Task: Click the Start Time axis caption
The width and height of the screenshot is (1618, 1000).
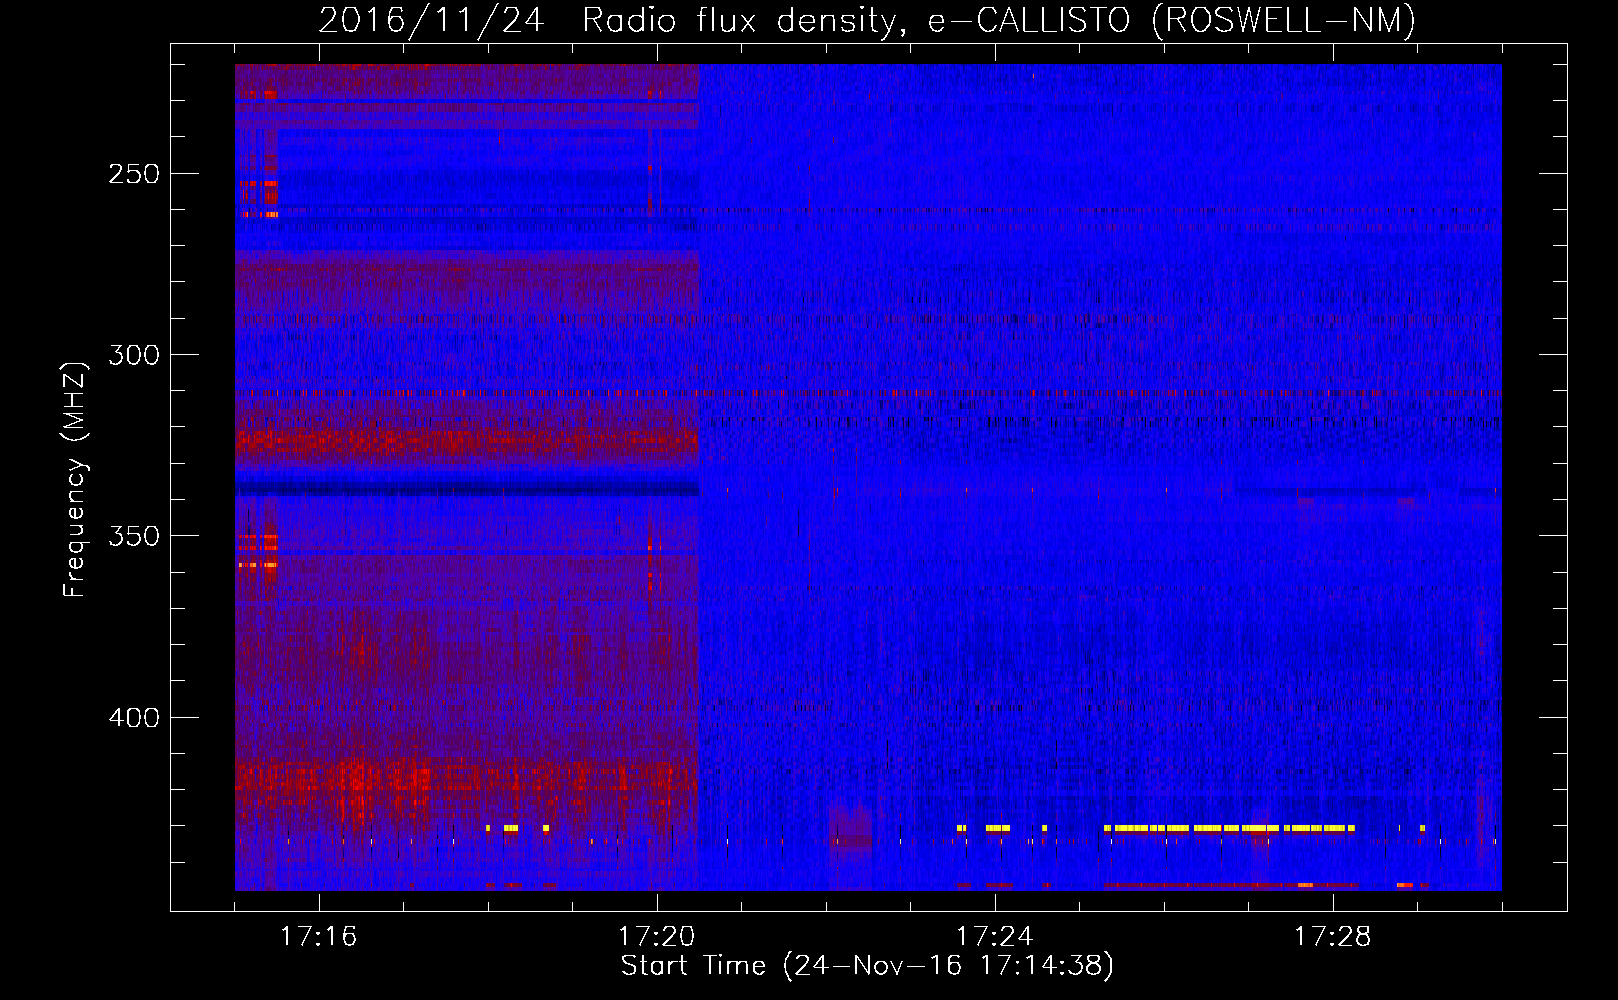Action: [x=867, y=966]
